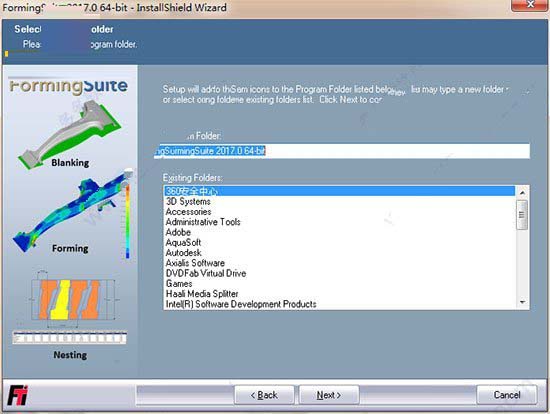Select the 360安全中心 folder entry
The image size is (550, 414).
click(339, 191)
